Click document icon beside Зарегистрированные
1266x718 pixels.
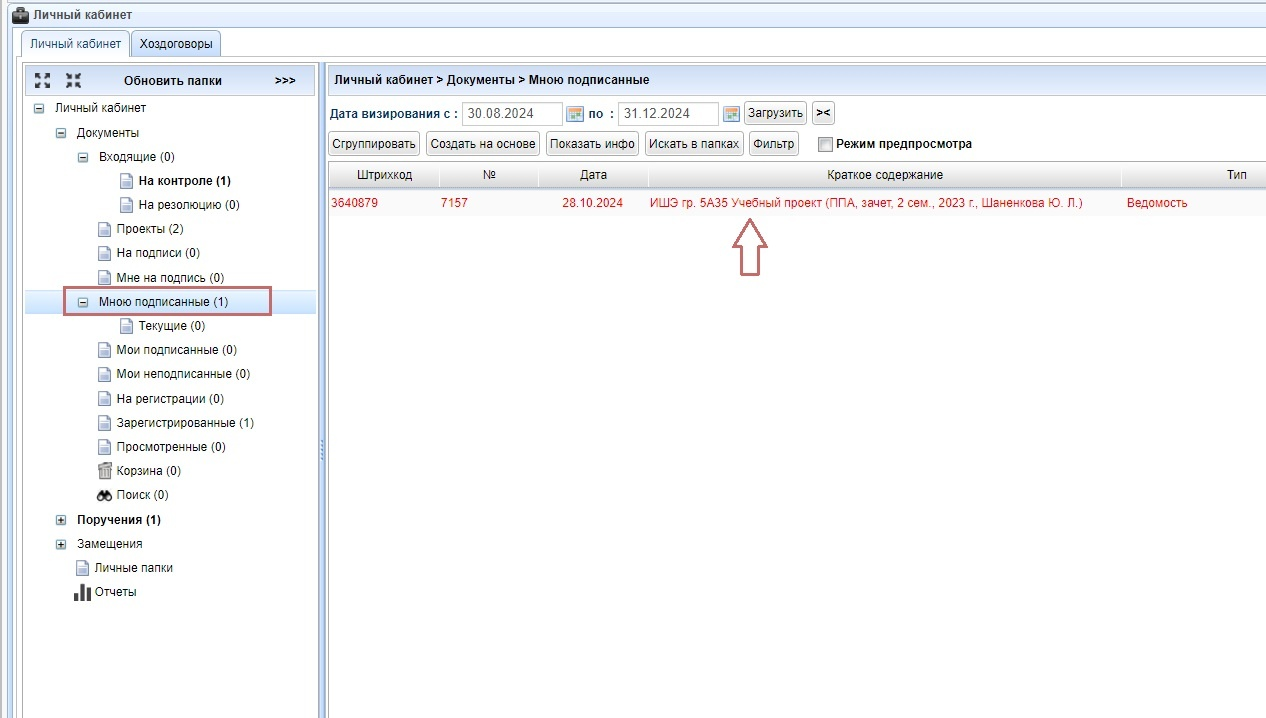(105, 423)
